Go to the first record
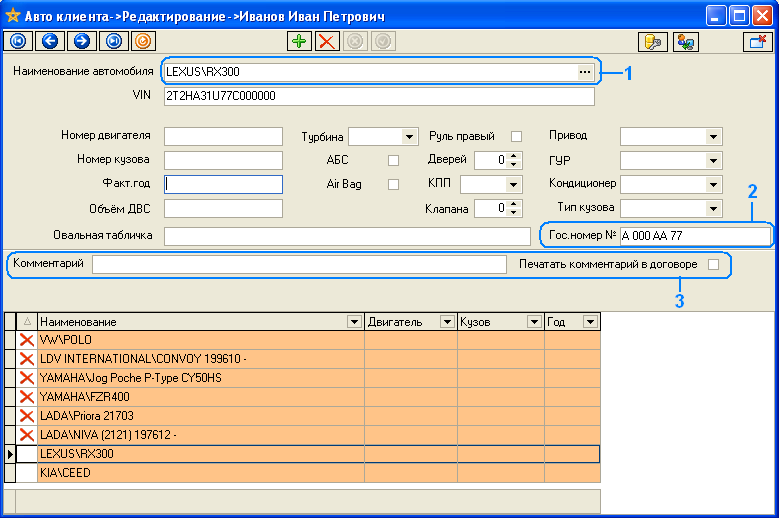This screenshot has width=782, height=518. [18, 41]
